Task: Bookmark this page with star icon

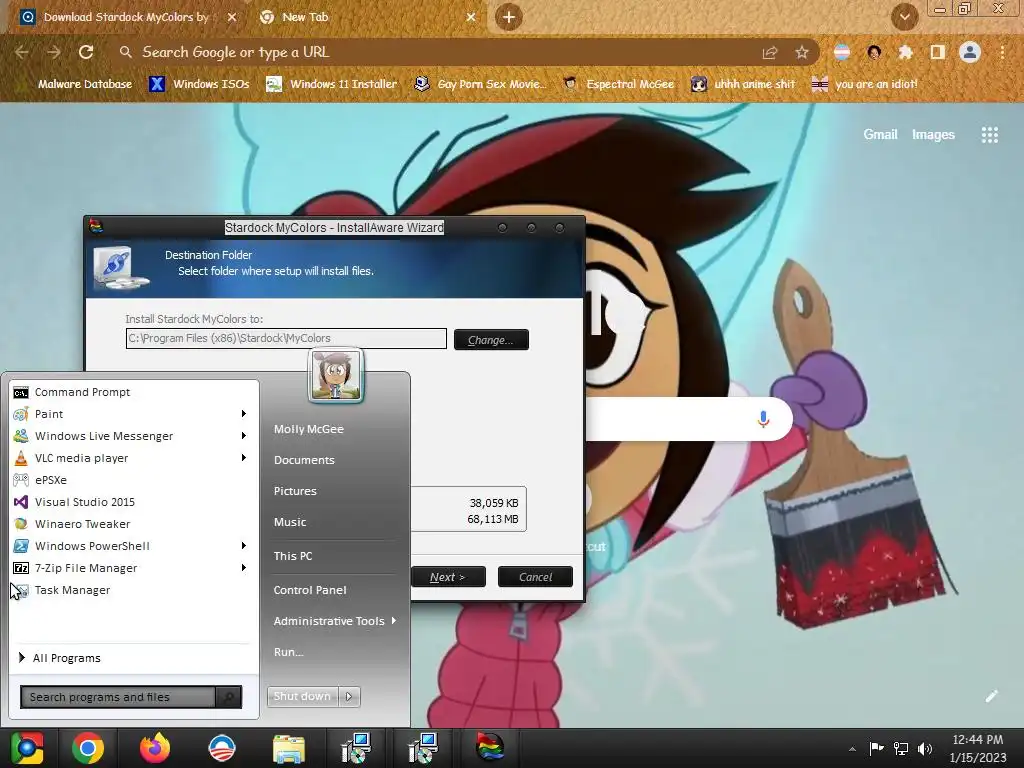Action: pos(802,53)
